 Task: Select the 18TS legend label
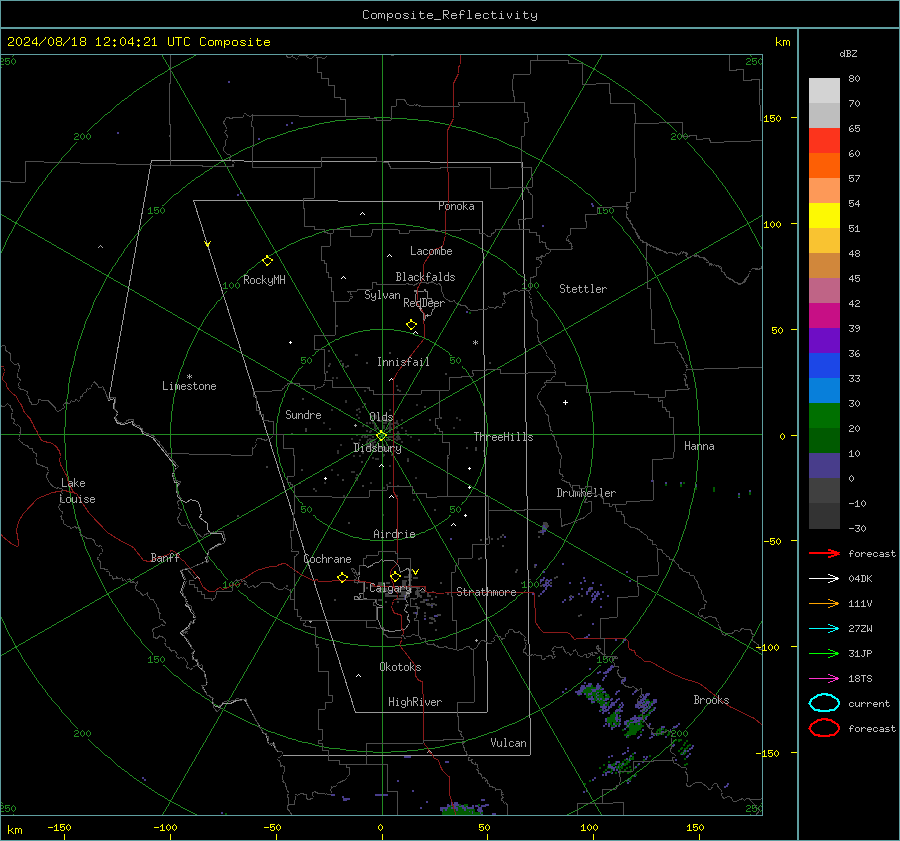860,679
